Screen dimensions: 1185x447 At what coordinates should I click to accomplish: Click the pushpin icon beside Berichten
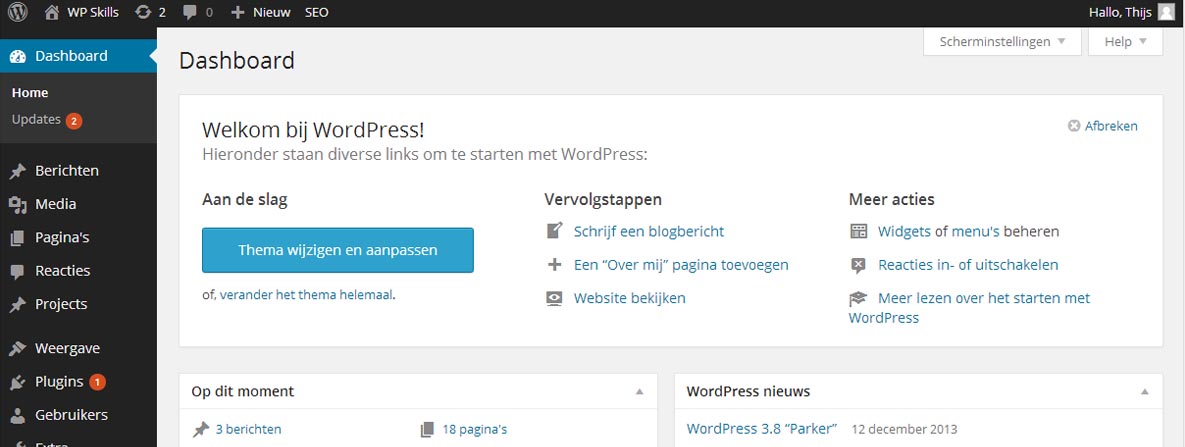pos(17,172)
